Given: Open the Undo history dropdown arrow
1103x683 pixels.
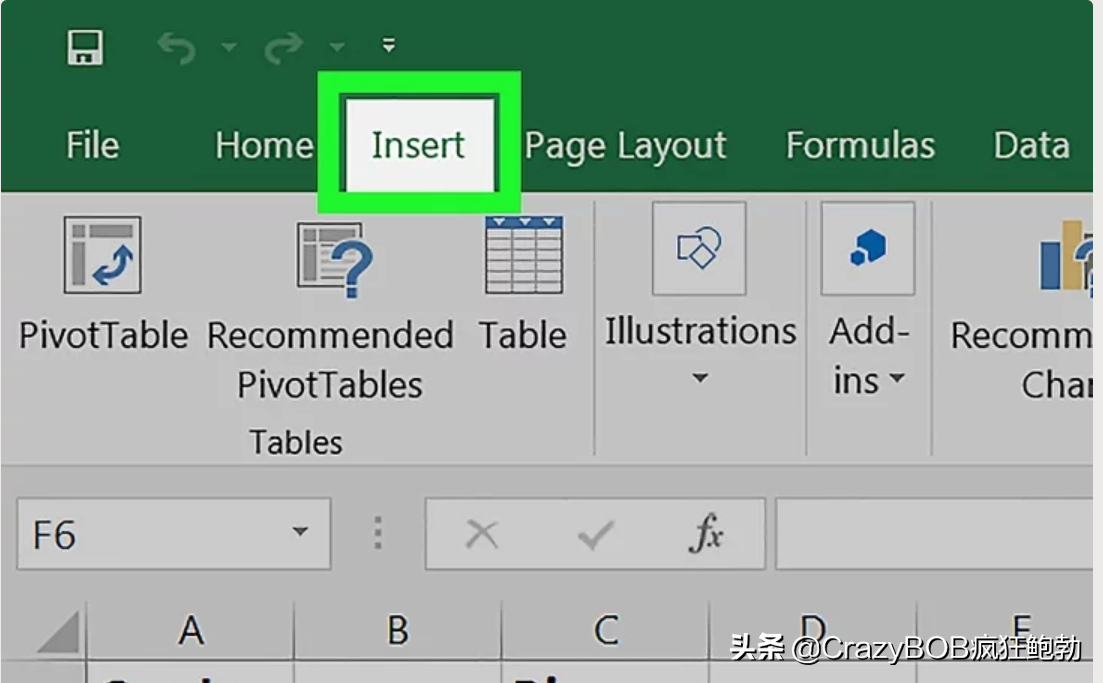Looking at the screenshot, I should coord(229,47).
